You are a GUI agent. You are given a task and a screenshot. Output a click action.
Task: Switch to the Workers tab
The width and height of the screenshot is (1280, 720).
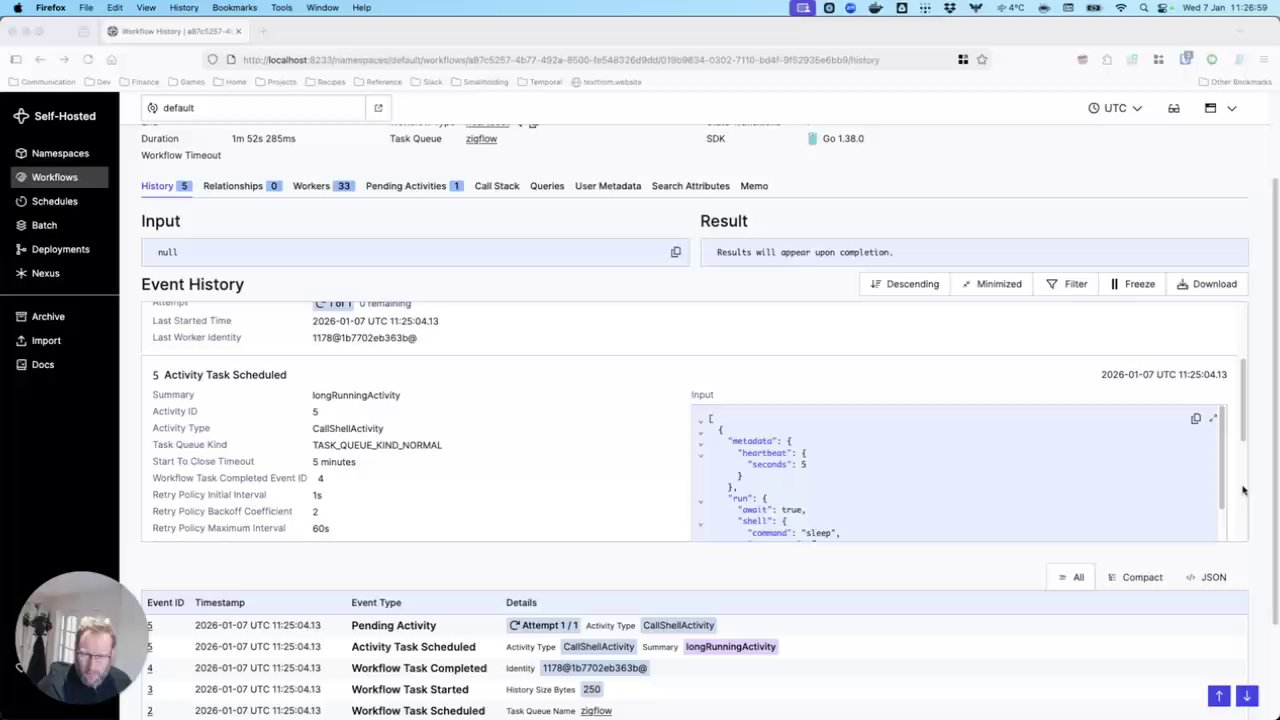(x=323, y=186)
